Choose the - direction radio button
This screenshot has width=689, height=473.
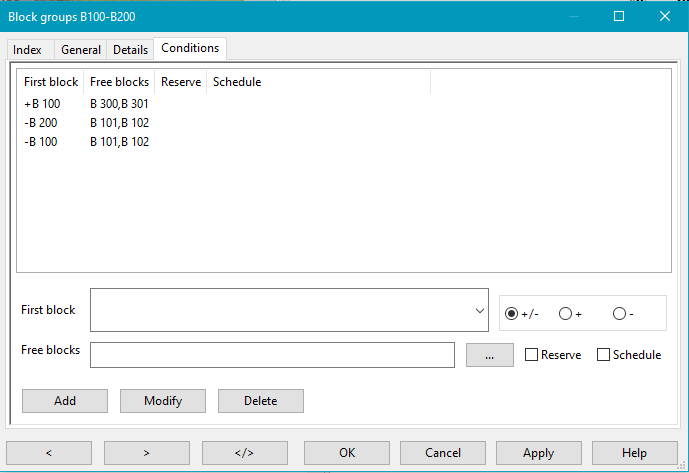point(619,314)
